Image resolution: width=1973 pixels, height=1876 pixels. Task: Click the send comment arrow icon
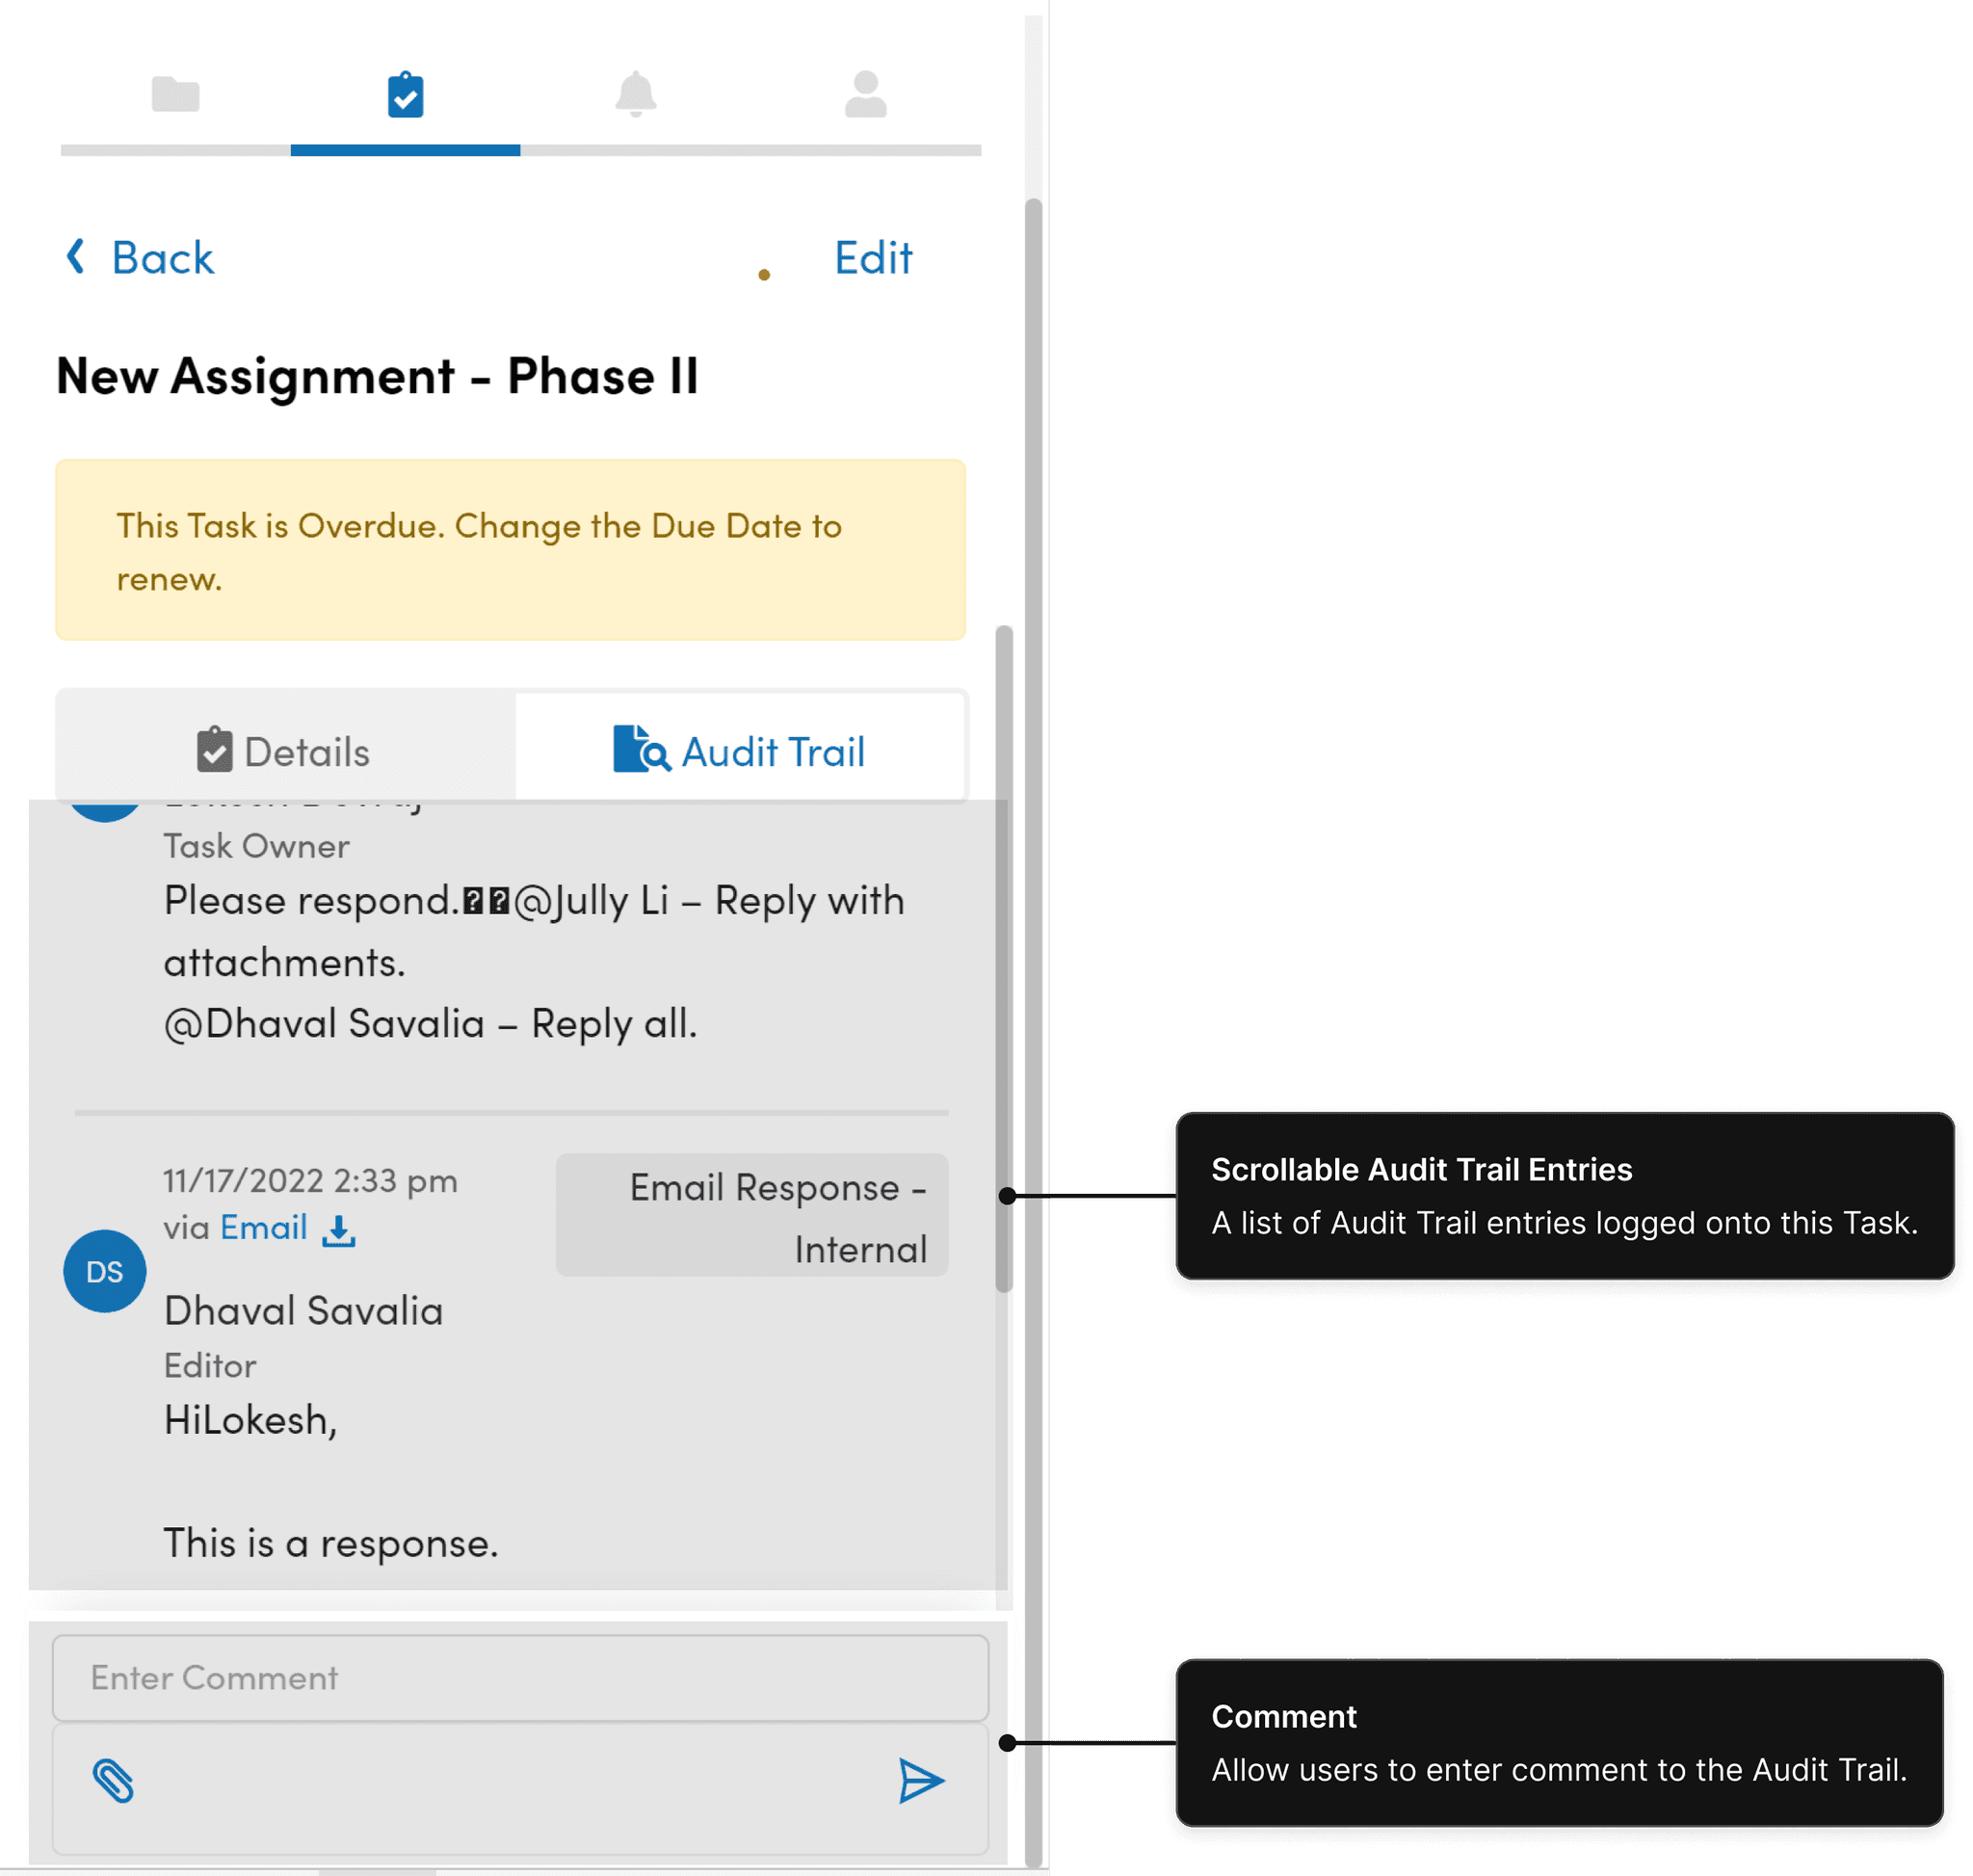pos(920,1781)
